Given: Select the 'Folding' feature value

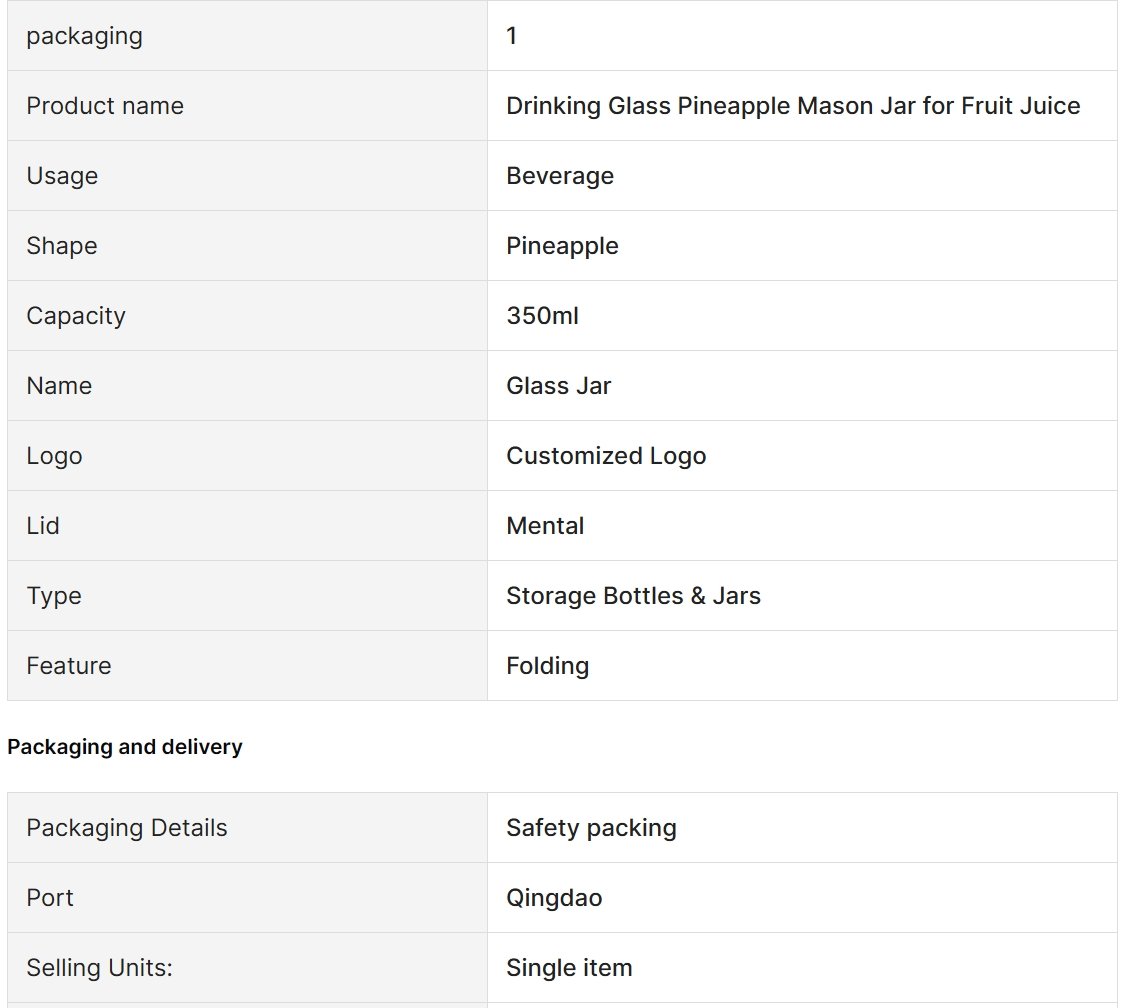Looking at the screenshot, I should coord(547,666).
